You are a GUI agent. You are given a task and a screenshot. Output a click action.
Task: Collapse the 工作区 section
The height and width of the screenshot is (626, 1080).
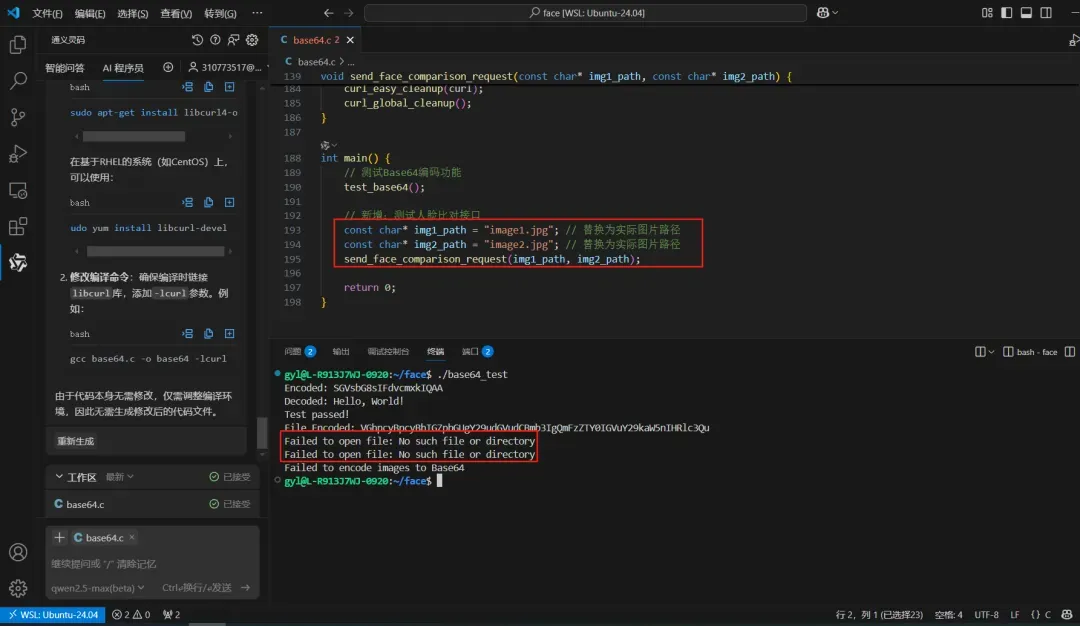click(59, 477)
